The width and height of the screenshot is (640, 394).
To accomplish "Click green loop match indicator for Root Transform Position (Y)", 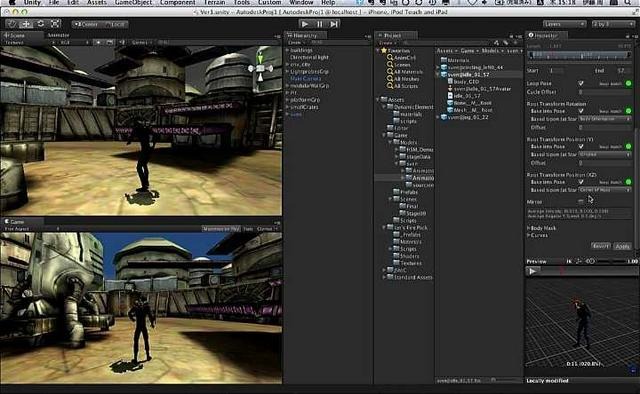I will (x=629, y=146).
